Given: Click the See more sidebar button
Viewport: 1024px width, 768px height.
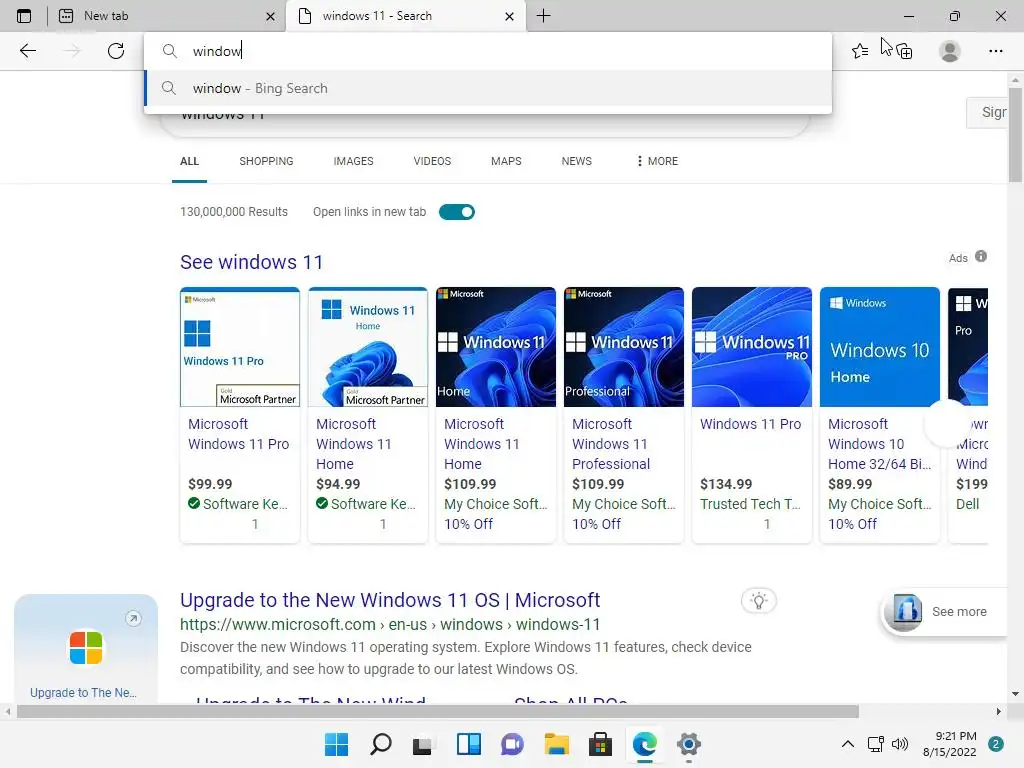Looking at the screenshot, I should click(944, 612).
